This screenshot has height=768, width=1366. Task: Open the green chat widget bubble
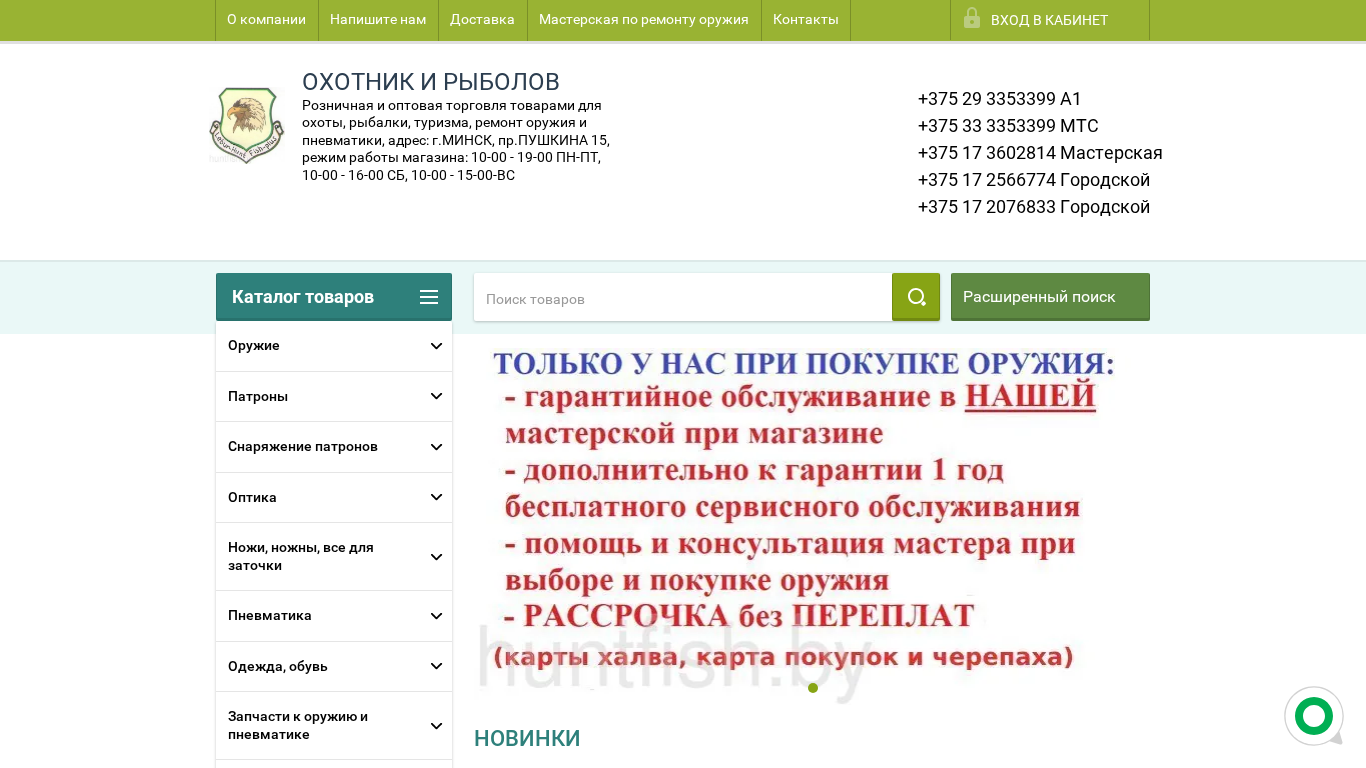[x=1314, y=716]
